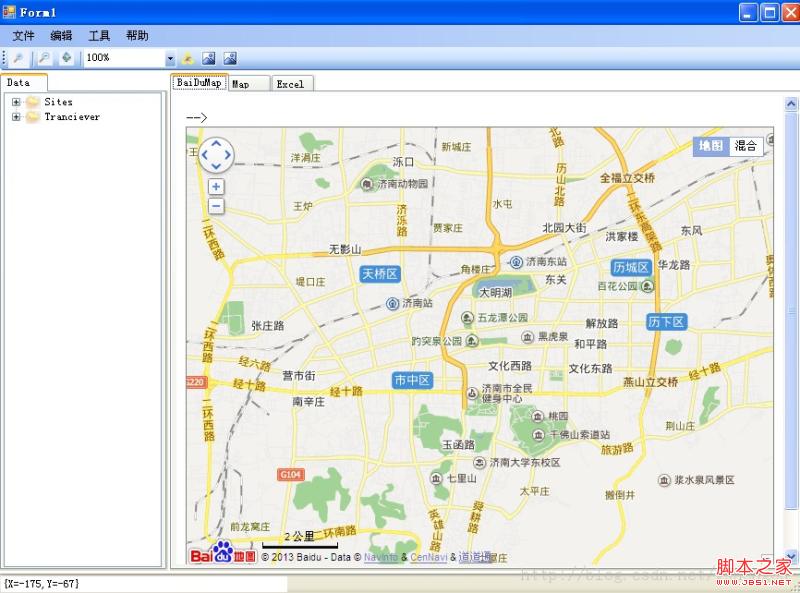The width and height of the screenshot is (800, 593).
Task: Click the green pan arrows toolbar icon
Action: tap(66, 58)
